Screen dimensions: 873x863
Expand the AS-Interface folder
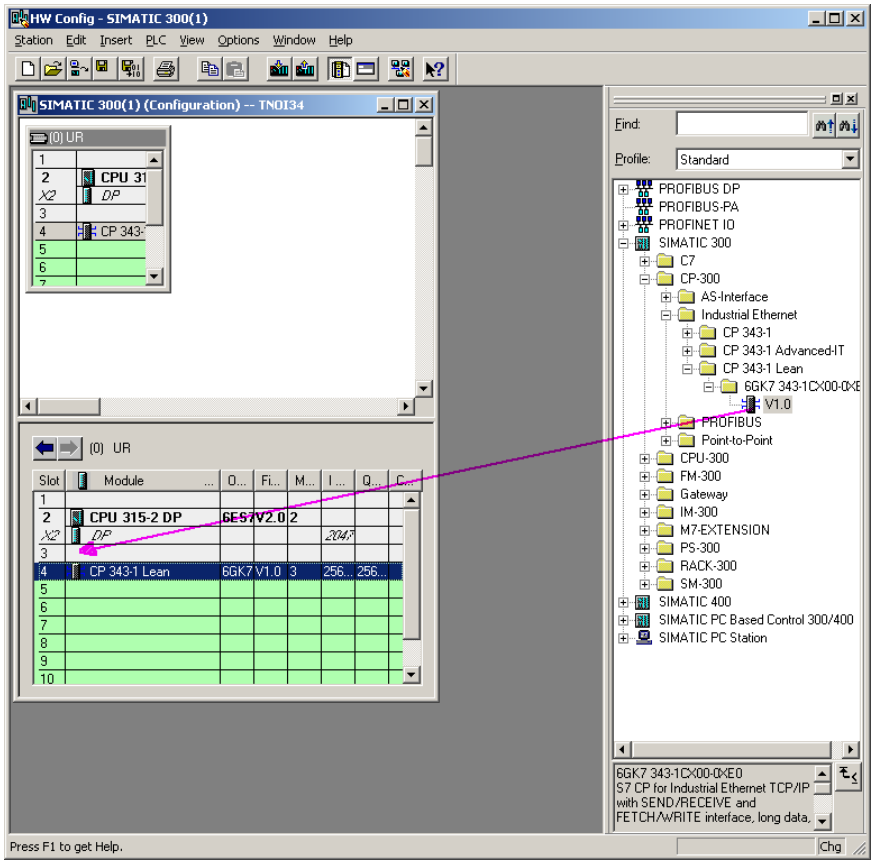666,297
